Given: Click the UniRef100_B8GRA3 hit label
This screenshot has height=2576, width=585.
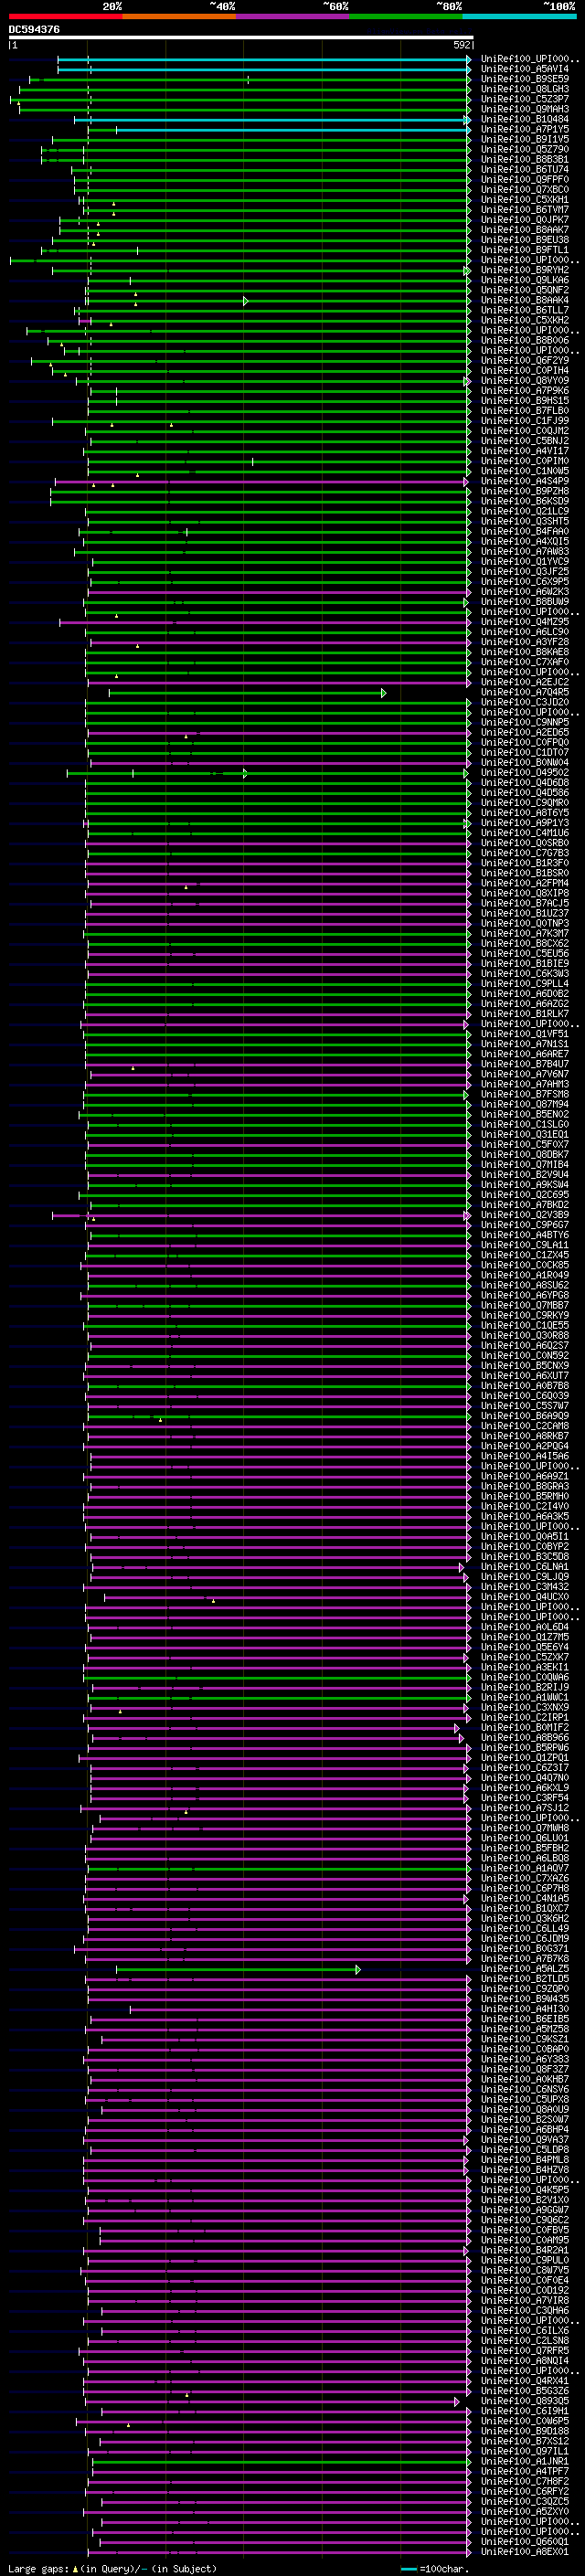Looking at the screenshot, I should click(525, 1486).
